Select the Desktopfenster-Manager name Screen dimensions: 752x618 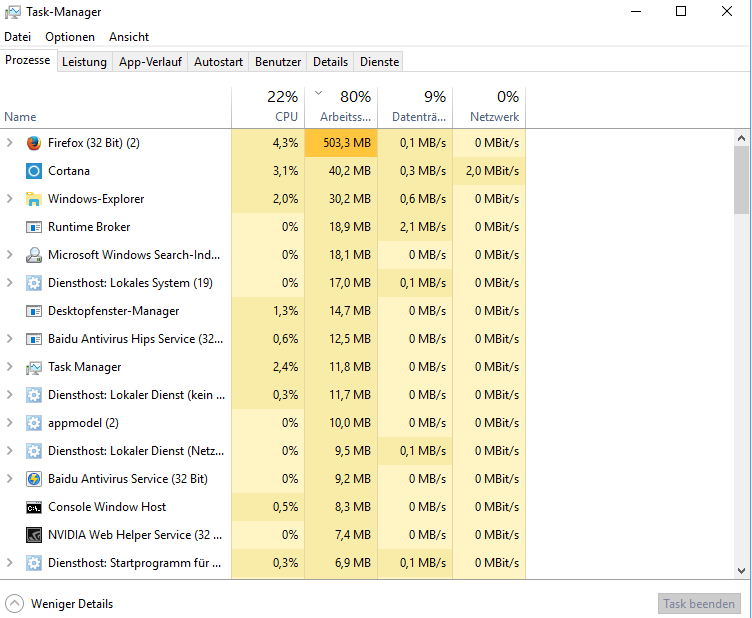pos(114,311)
